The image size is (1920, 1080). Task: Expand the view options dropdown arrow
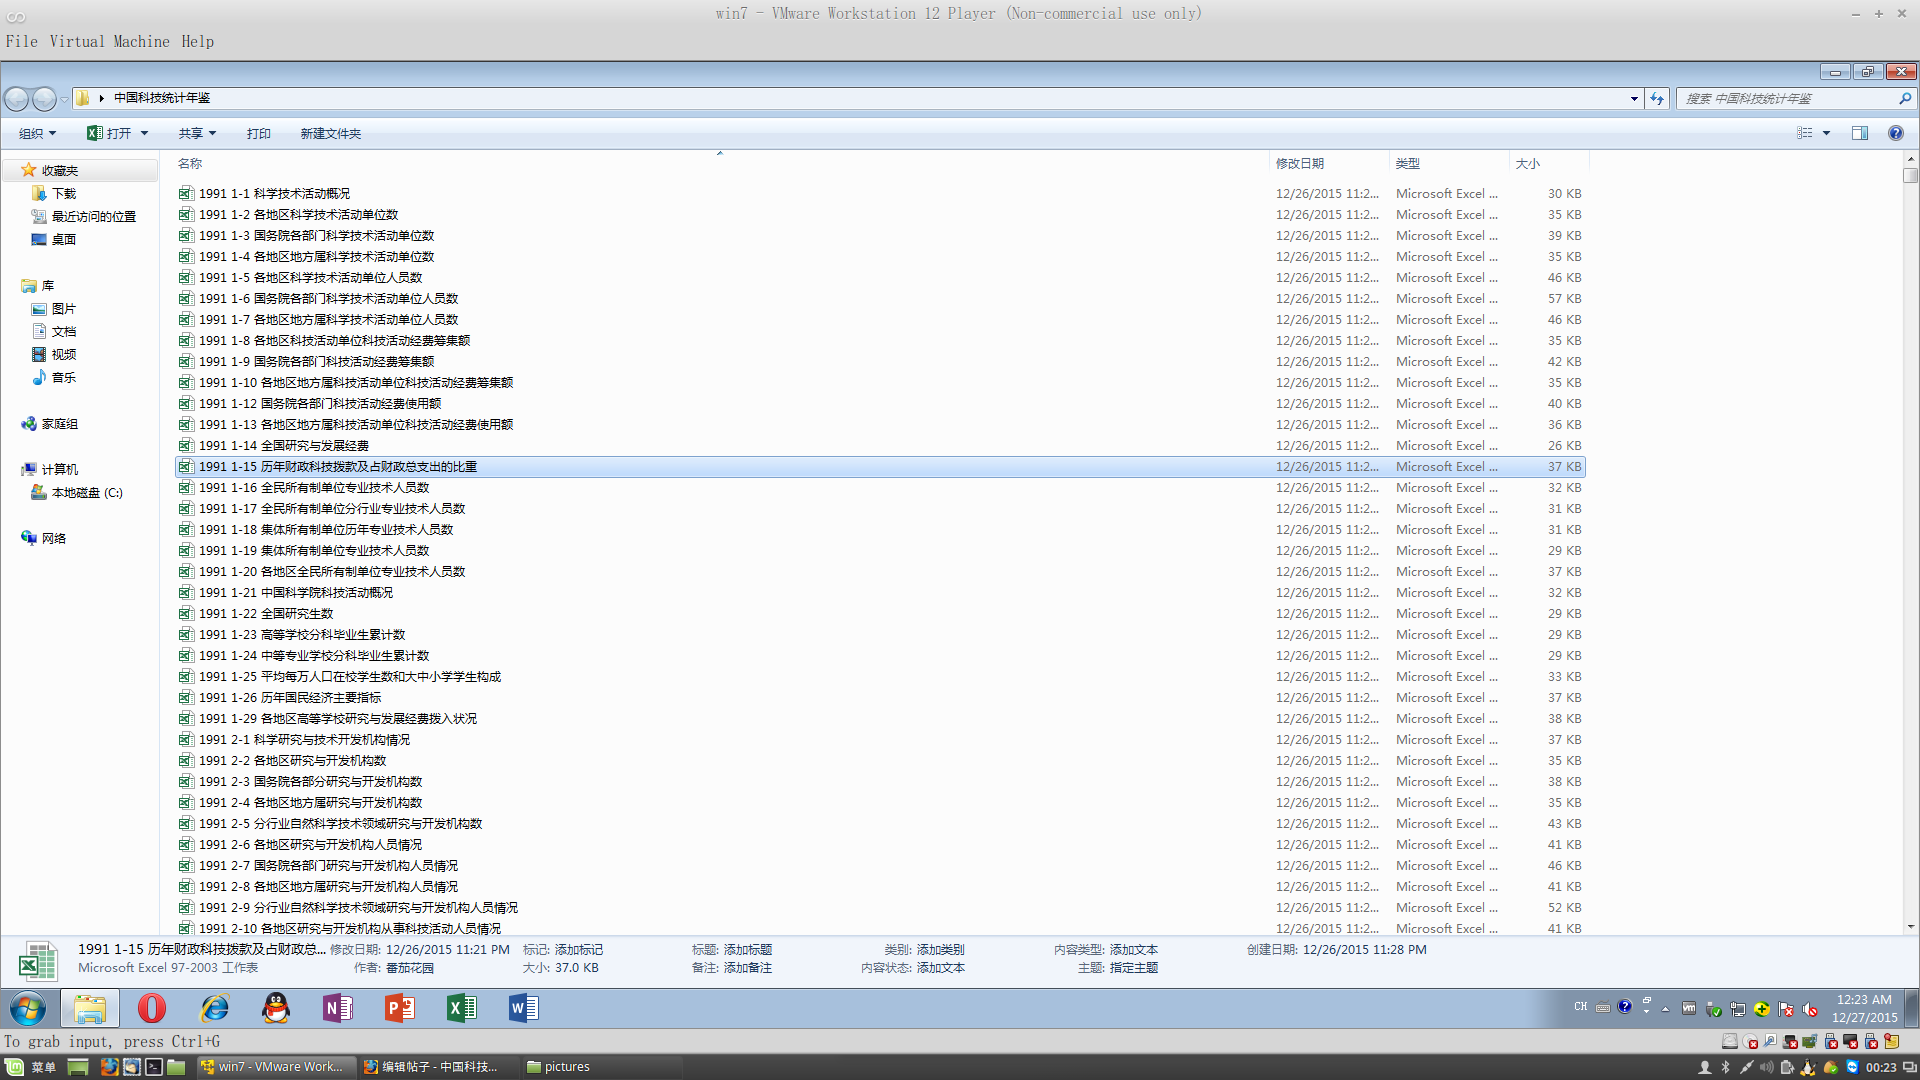pos(1826,133)
